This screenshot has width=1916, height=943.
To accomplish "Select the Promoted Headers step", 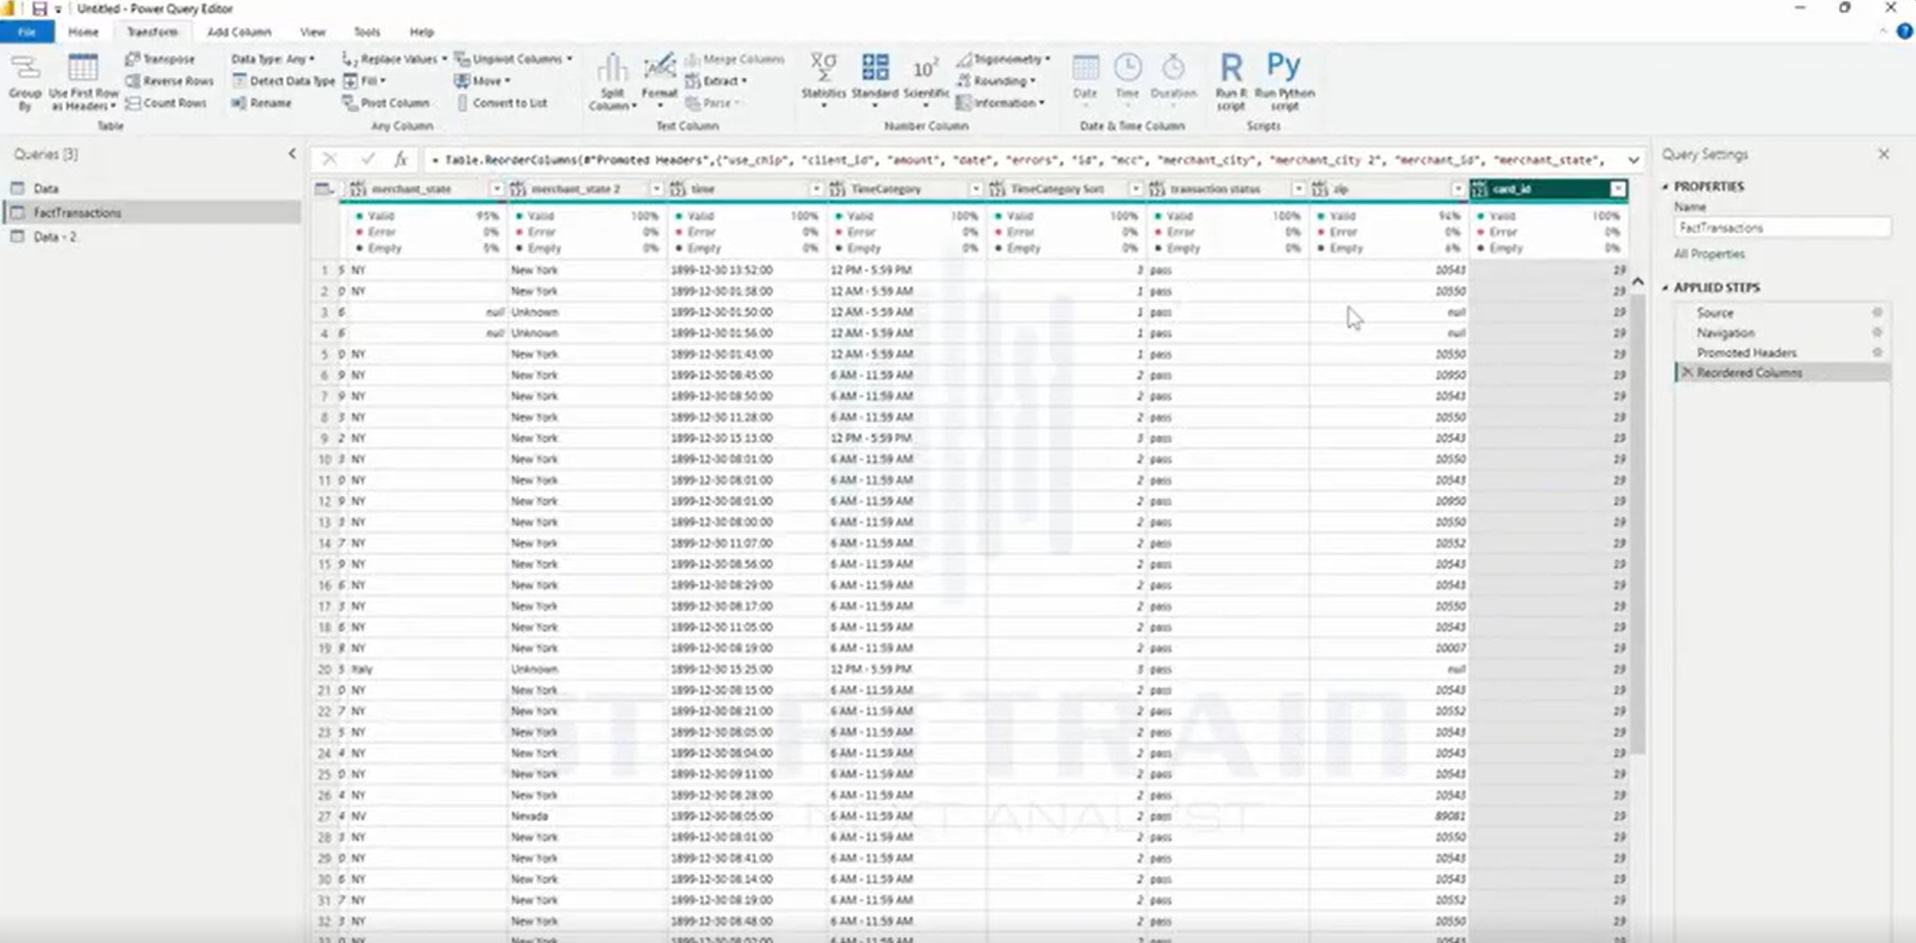I will tap(1746, 353).
